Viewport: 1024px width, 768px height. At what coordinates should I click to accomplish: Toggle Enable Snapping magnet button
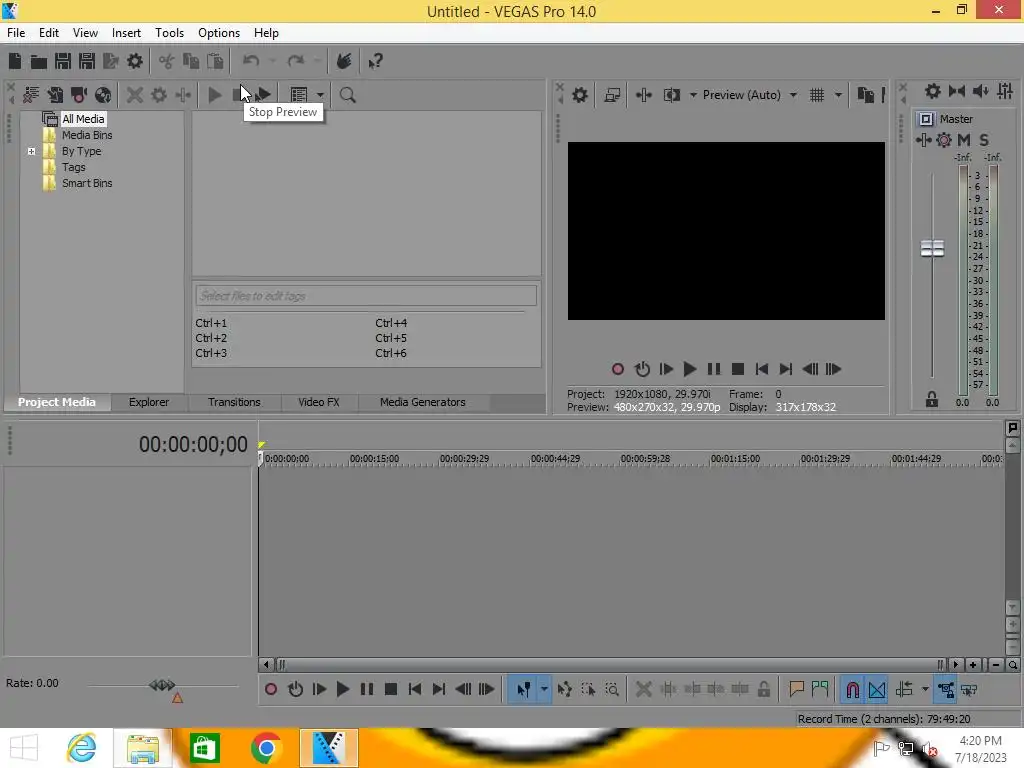pyautogui.click(x=852, y=690)
